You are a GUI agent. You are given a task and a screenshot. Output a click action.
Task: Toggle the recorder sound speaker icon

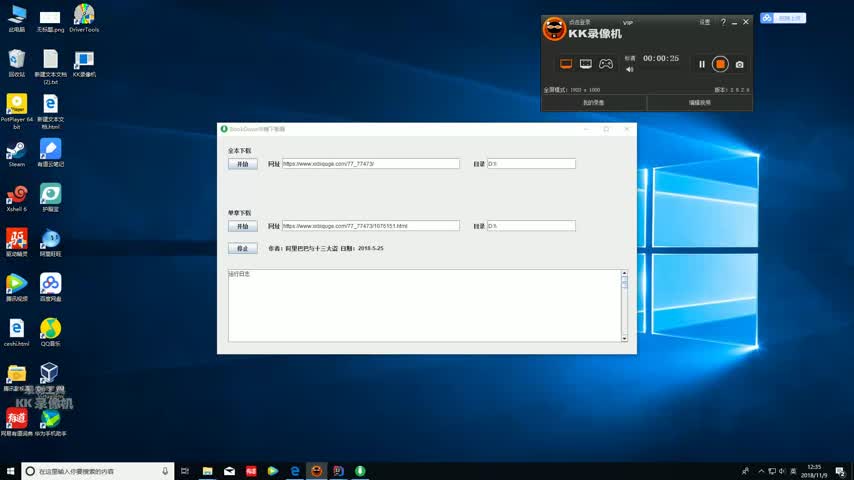(630, 69)
